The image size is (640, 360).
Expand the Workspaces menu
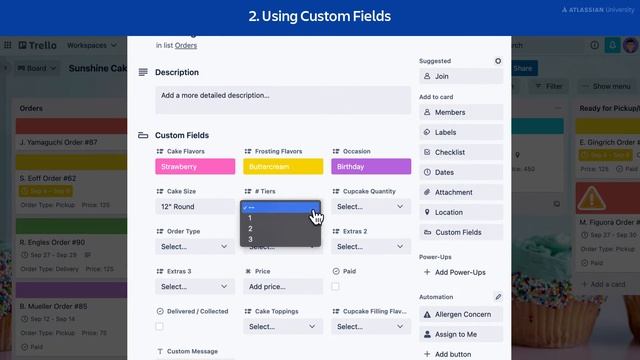(92, 45)
